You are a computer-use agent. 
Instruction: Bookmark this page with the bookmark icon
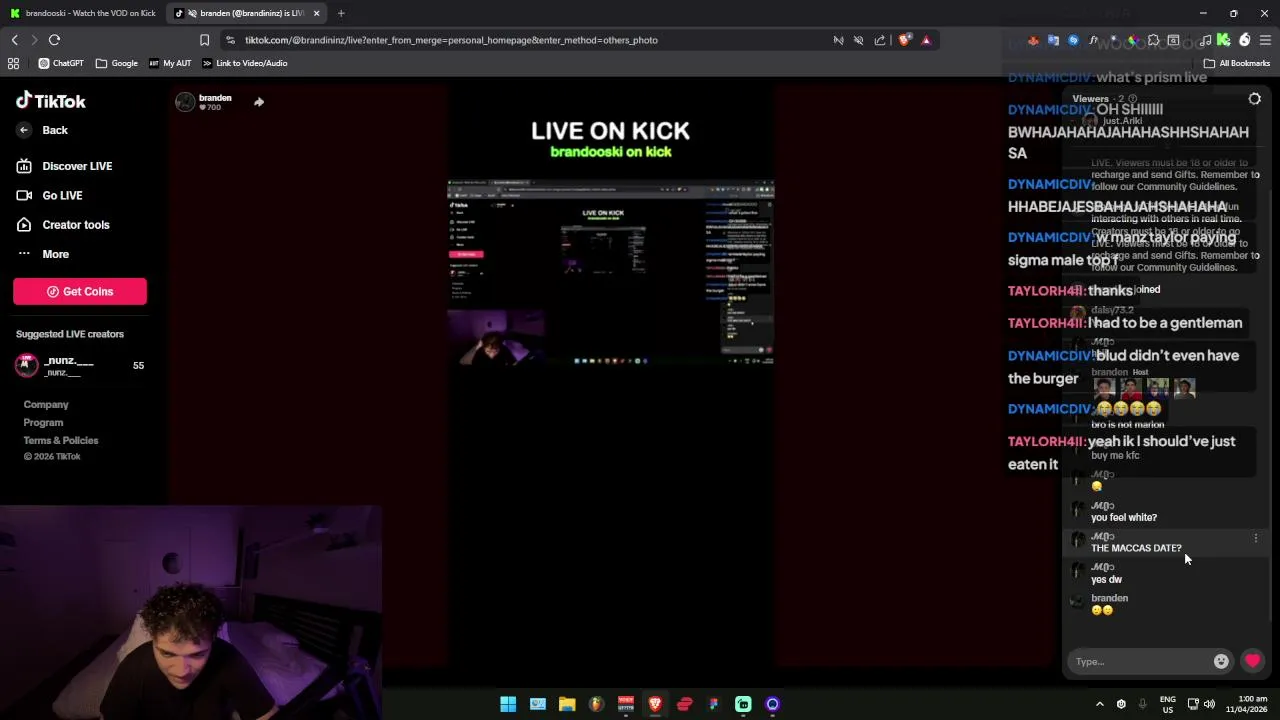(204, 40)
